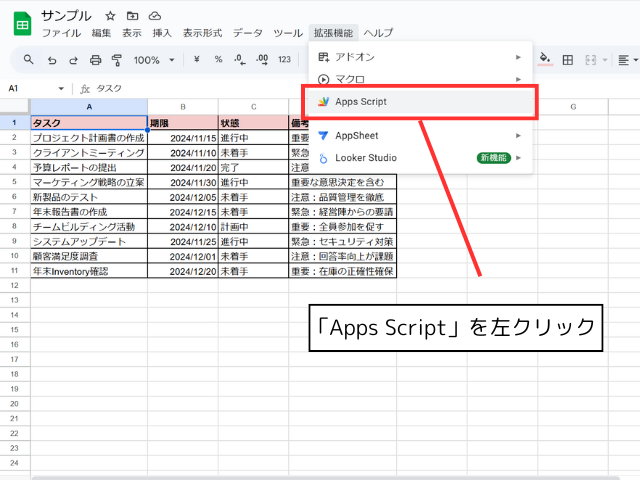Click the アドオン submenu arrow

pos(518,57)
